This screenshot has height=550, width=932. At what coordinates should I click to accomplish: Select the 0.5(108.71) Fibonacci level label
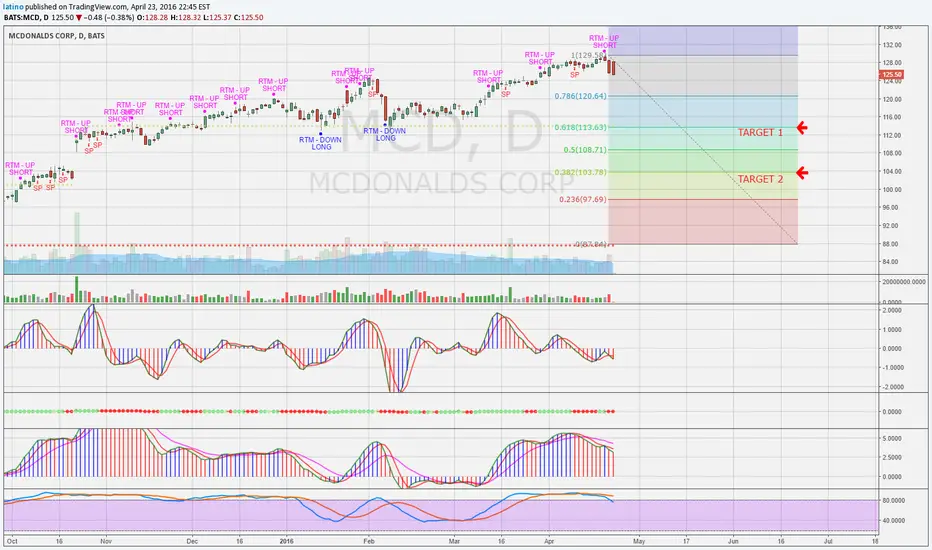click(x=585, y=150)
